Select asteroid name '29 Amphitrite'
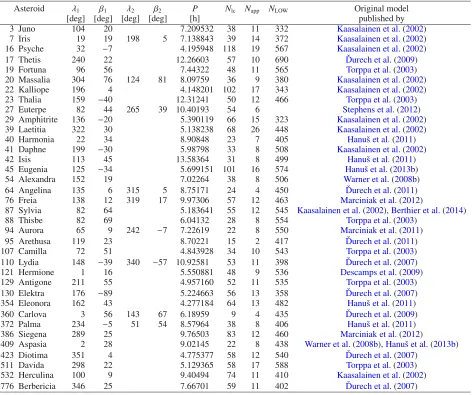Screen dimensions: 472x395 tap(31, 120)
